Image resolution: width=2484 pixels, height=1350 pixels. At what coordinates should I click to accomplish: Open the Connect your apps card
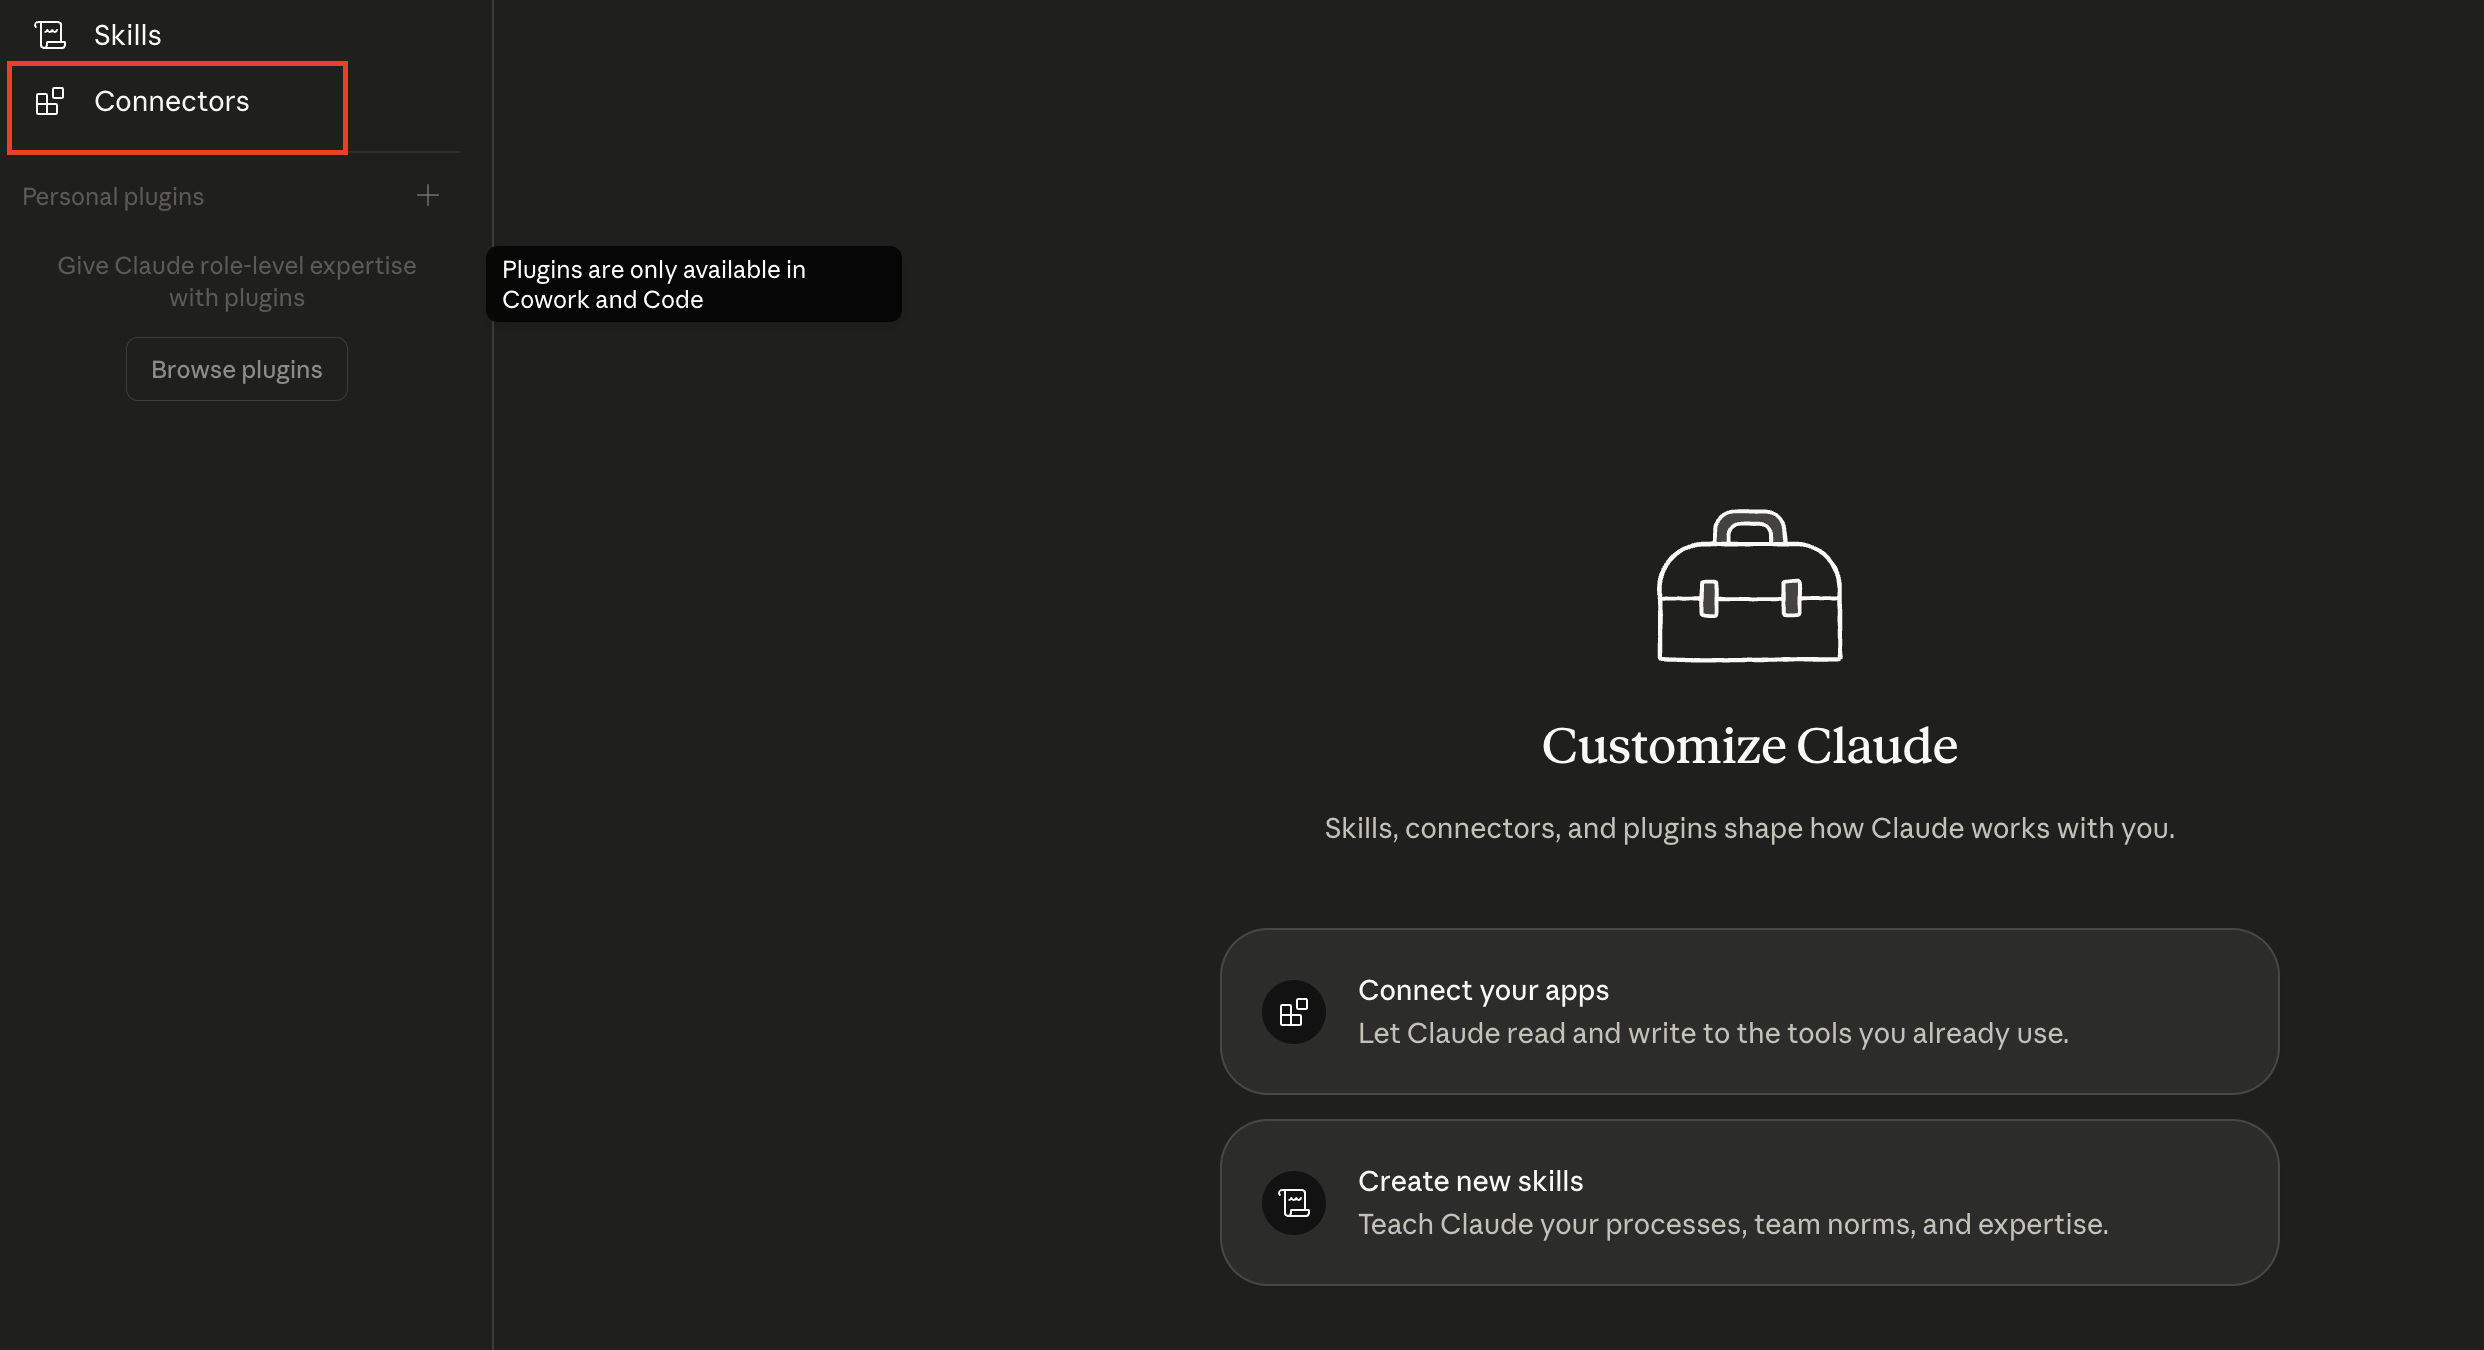1749,1011
